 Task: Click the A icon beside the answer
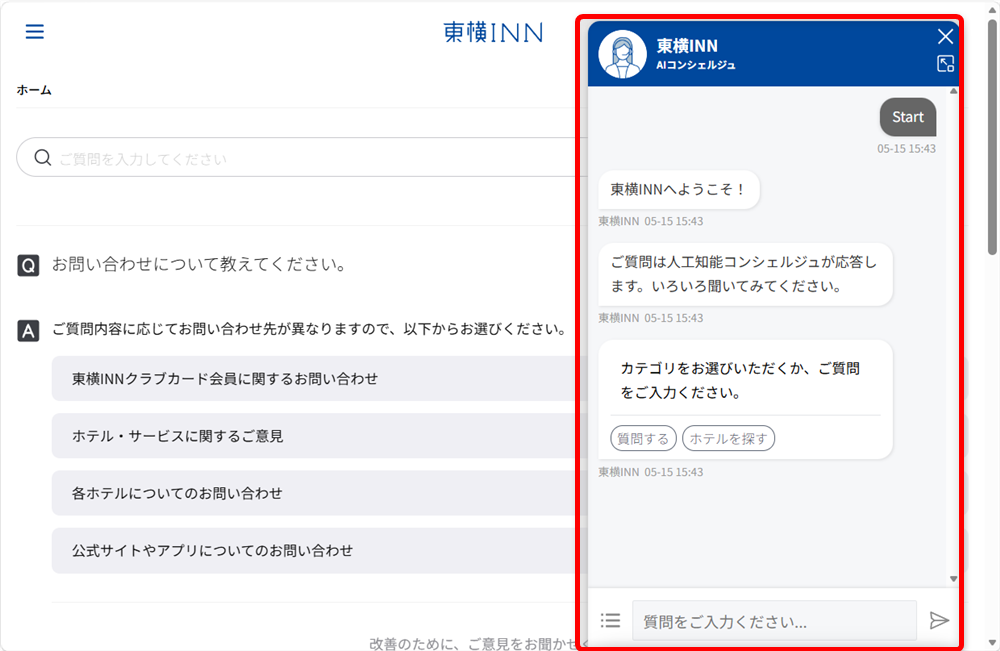click(x=28, y=331)
